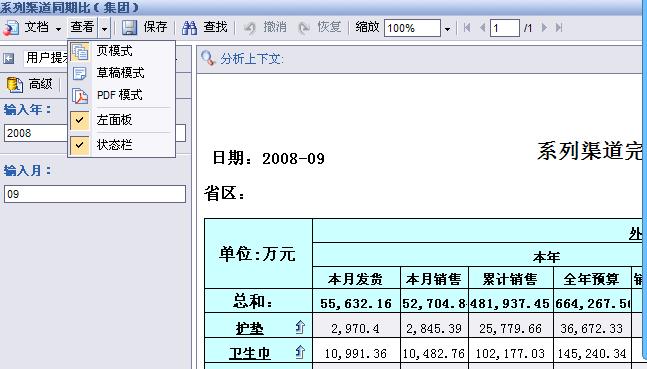This screenshot has height=369, width=647.
Task: Click the 查看 view button
Action: (82, 27)
